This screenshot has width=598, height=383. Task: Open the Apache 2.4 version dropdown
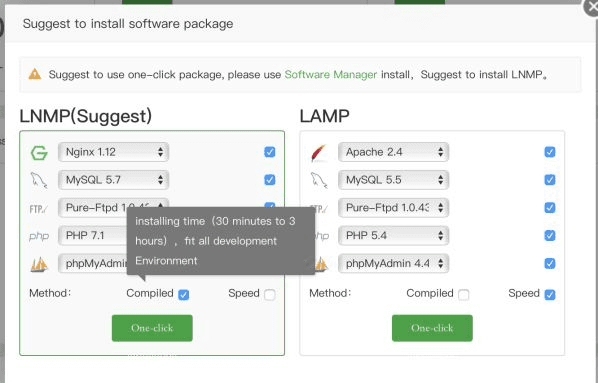click(x=393, y=152)
